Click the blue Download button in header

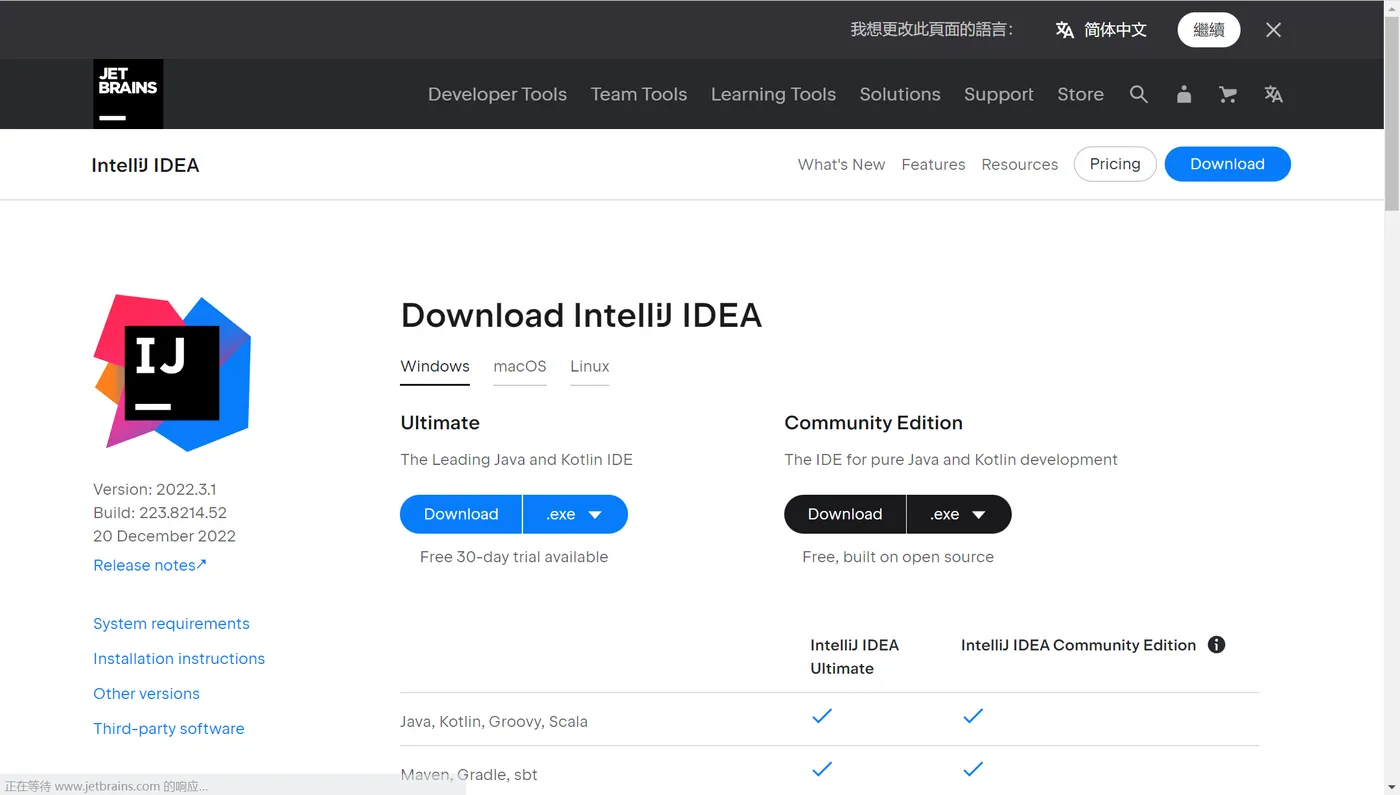pyautogui.click(x=1227, y=164)
